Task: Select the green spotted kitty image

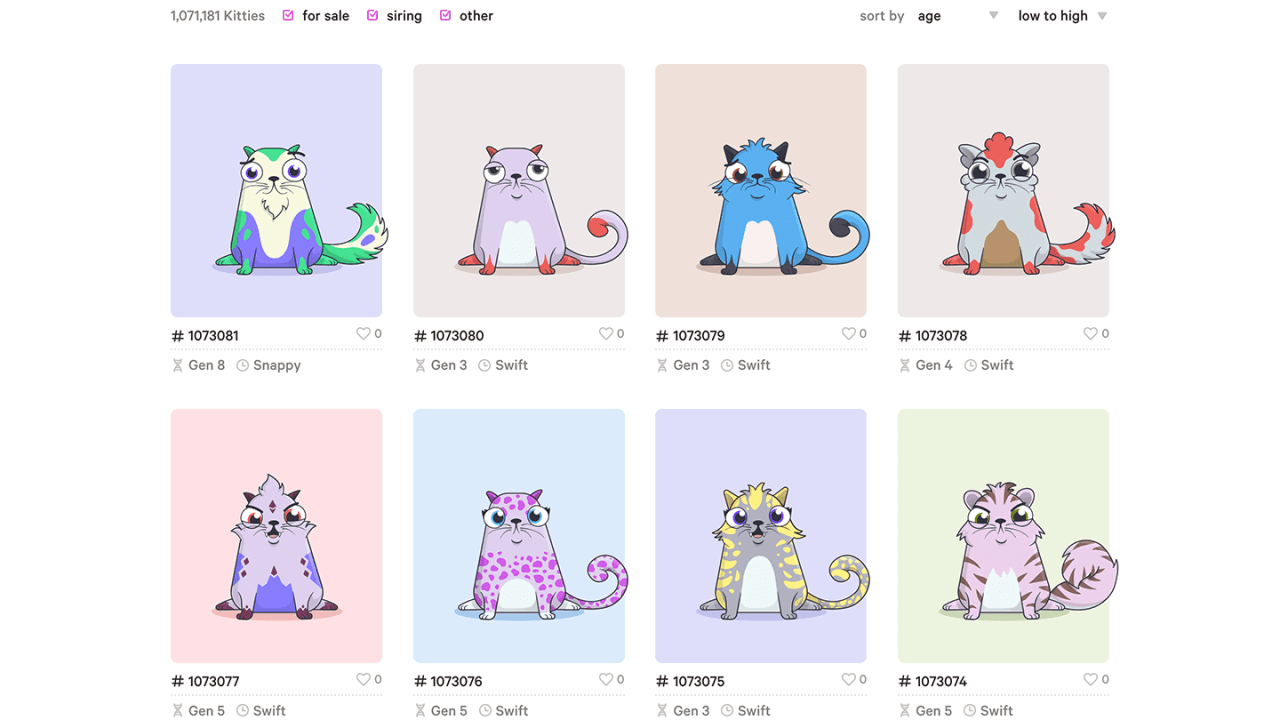Action: (276, 191)
